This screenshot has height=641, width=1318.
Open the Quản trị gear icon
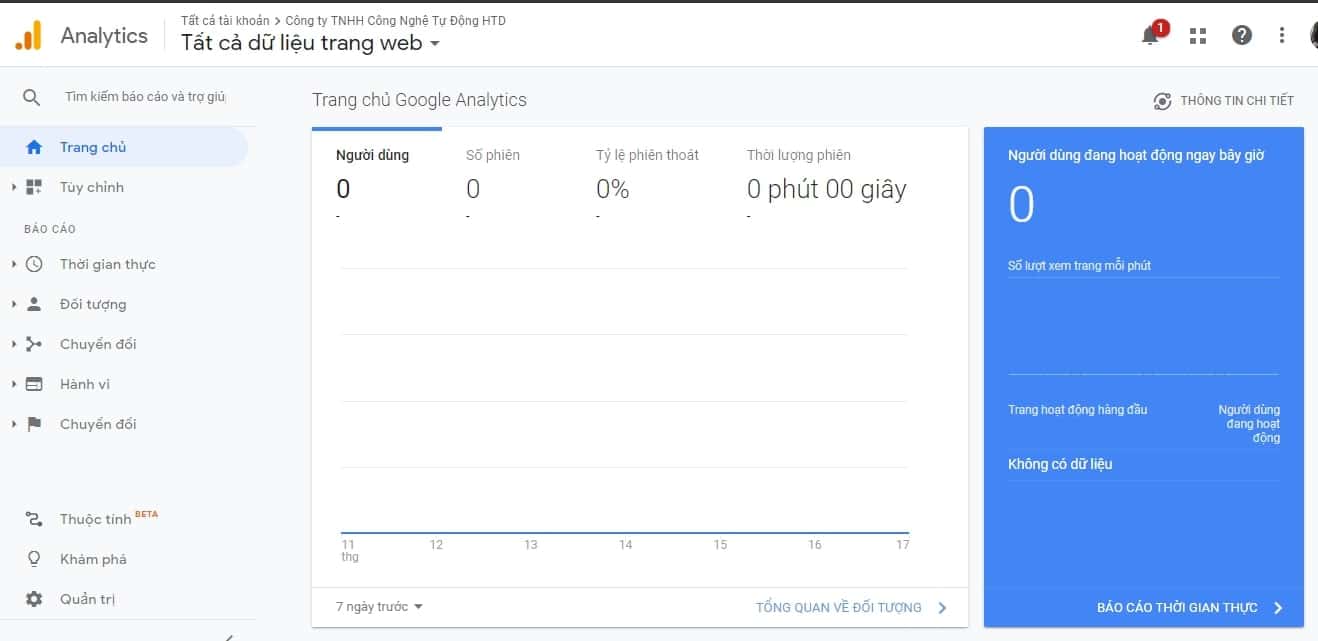click(x=32, y=598)
